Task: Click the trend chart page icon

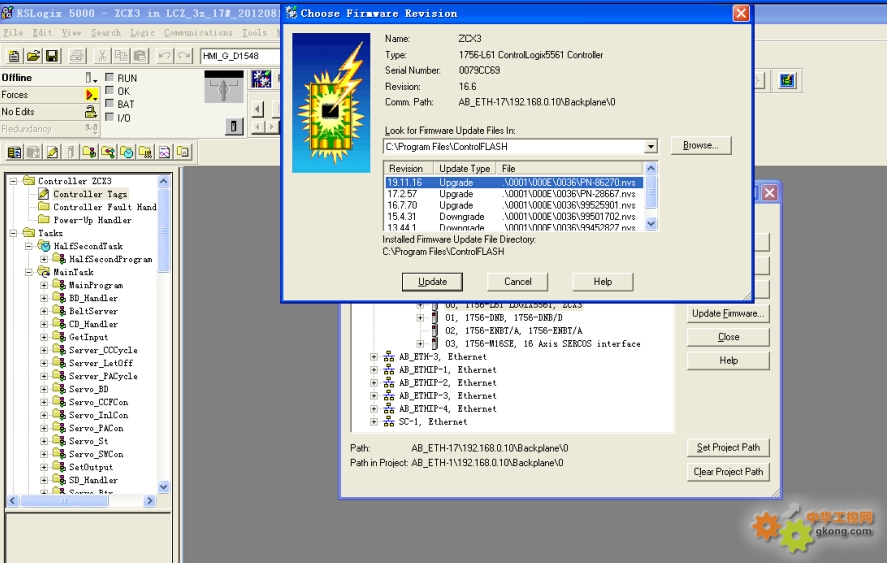Action: pos(164,152)
